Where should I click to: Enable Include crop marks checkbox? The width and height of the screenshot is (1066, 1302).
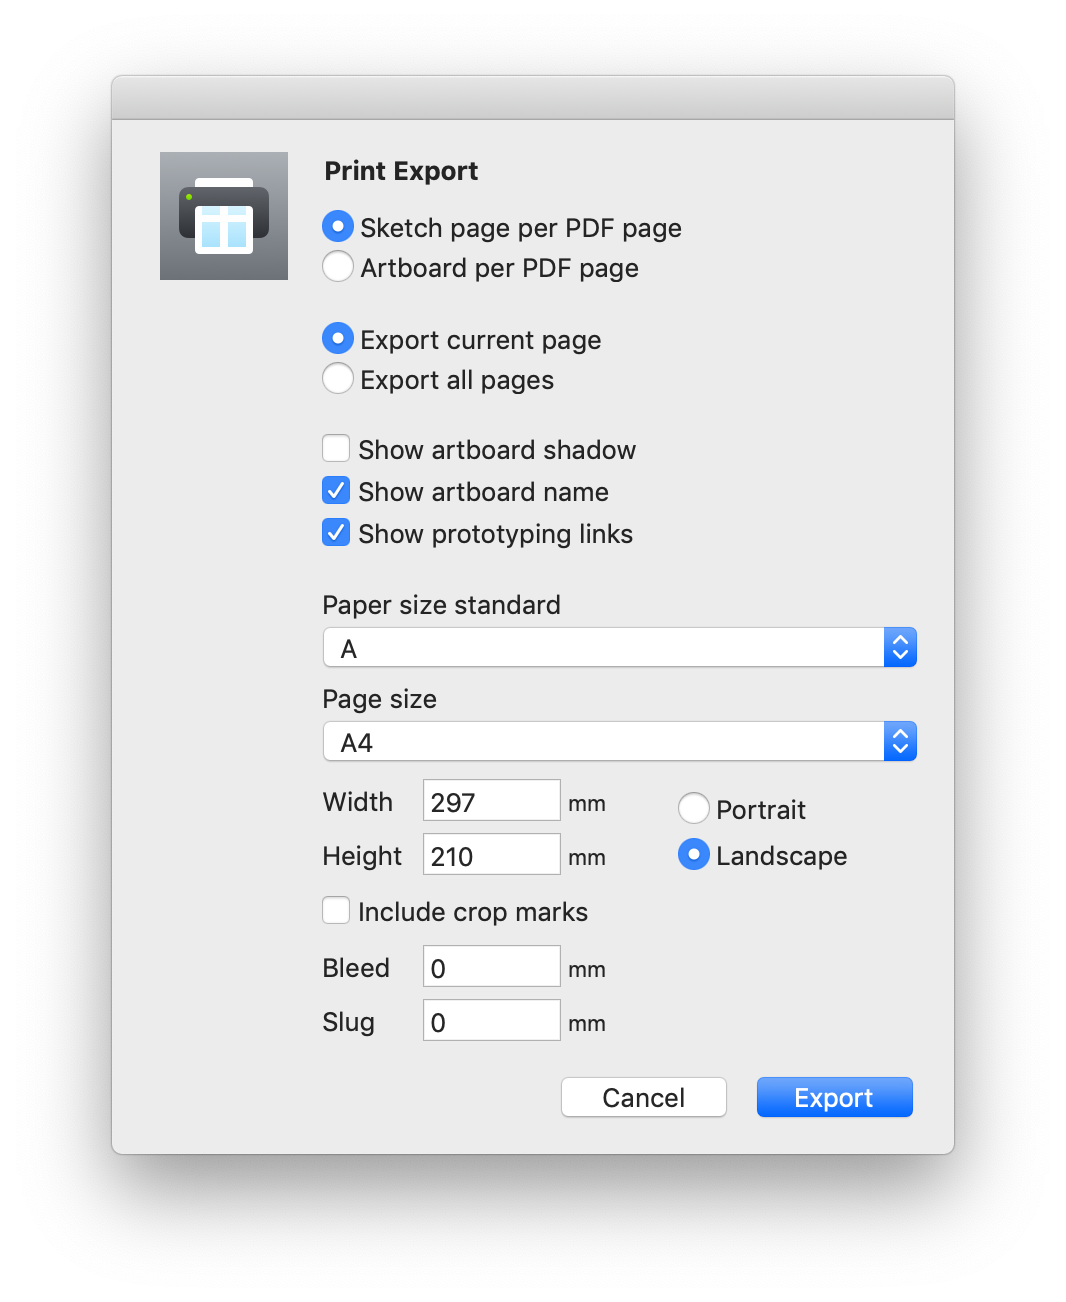click(336, 911)
